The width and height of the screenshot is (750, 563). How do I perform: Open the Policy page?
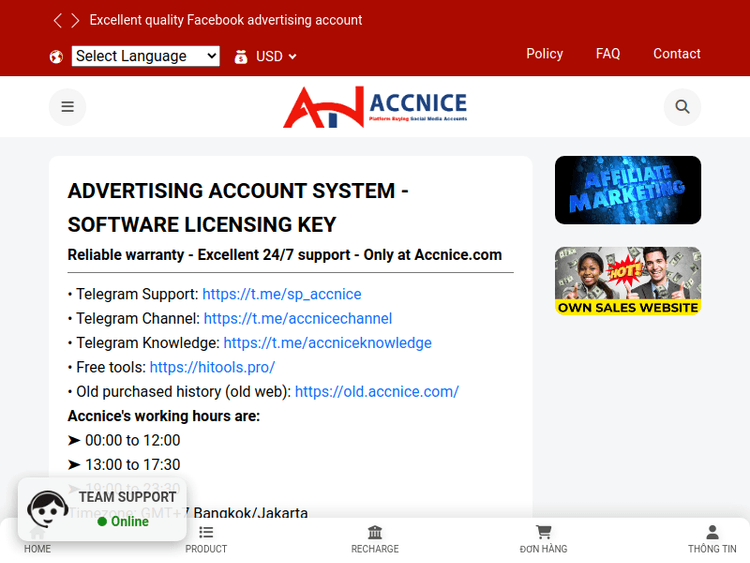click(x=544, y=54)
